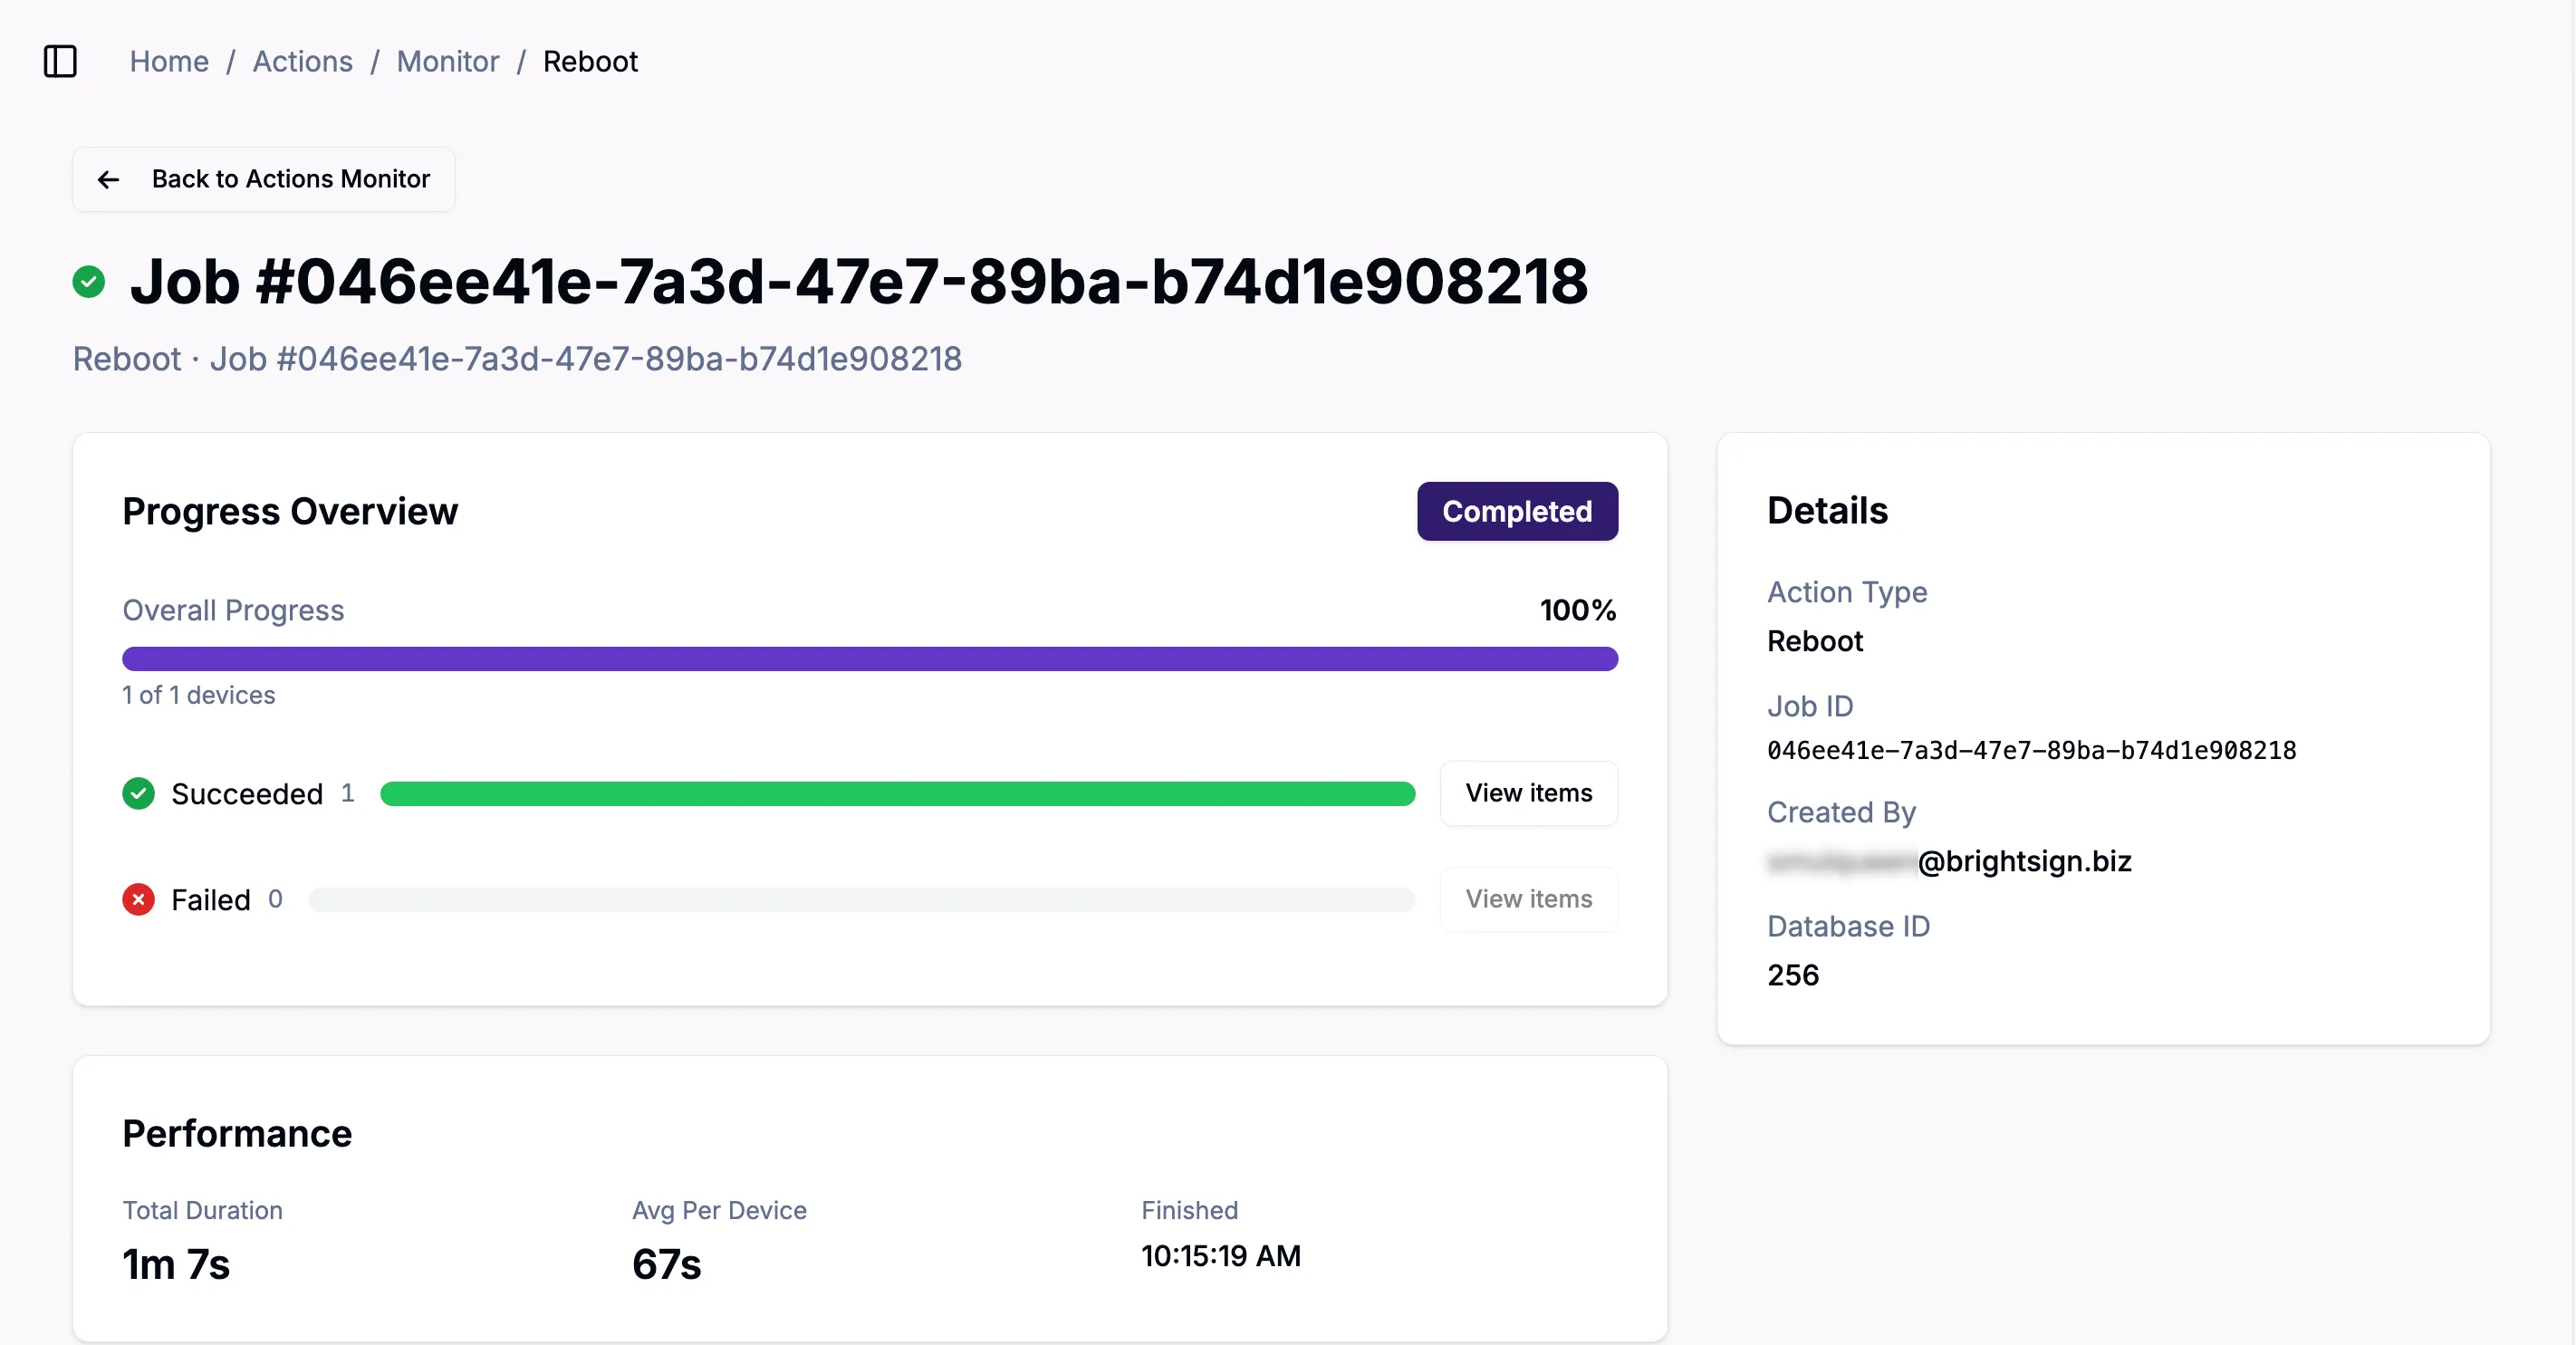Click the Succeeded green checkmark icon
The image size is (2576, 1345).
coord(139,794)
